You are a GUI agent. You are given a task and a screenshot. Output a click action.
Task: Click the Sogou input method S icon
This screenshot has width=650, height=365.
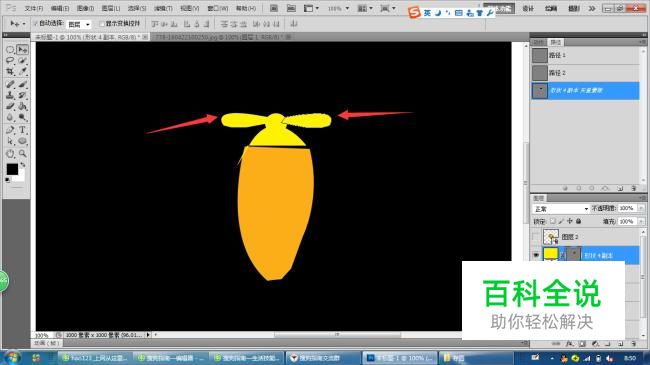point(414,12)
